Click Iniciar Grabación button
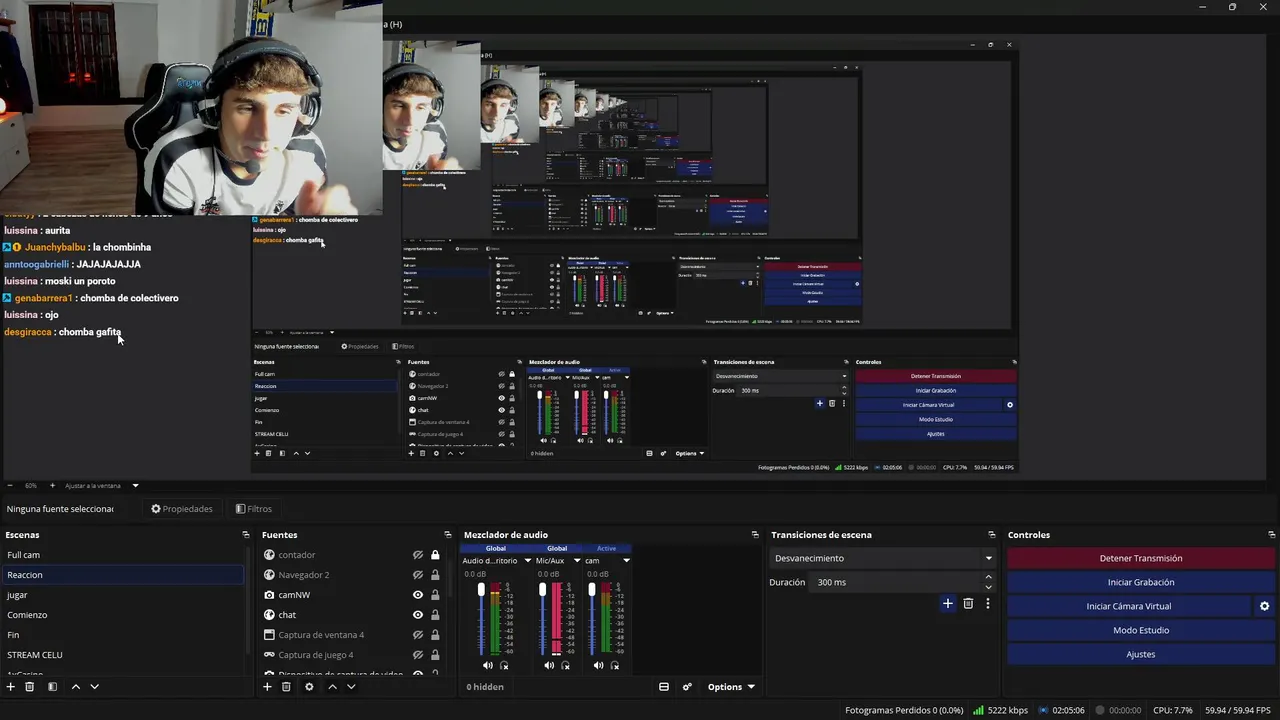The image size is (1280, 720). pos(1141,582)
